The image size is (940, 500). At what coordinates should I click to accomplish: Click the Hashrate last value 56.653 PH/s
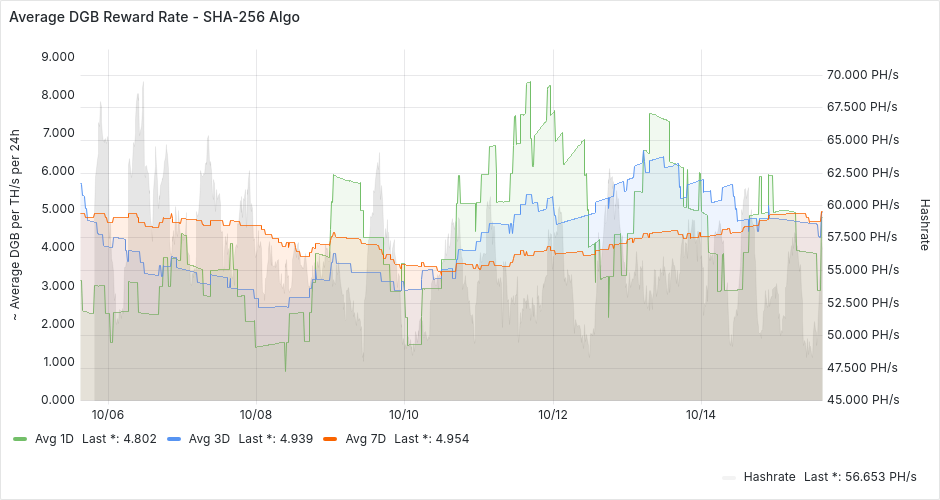click(880, 476)
